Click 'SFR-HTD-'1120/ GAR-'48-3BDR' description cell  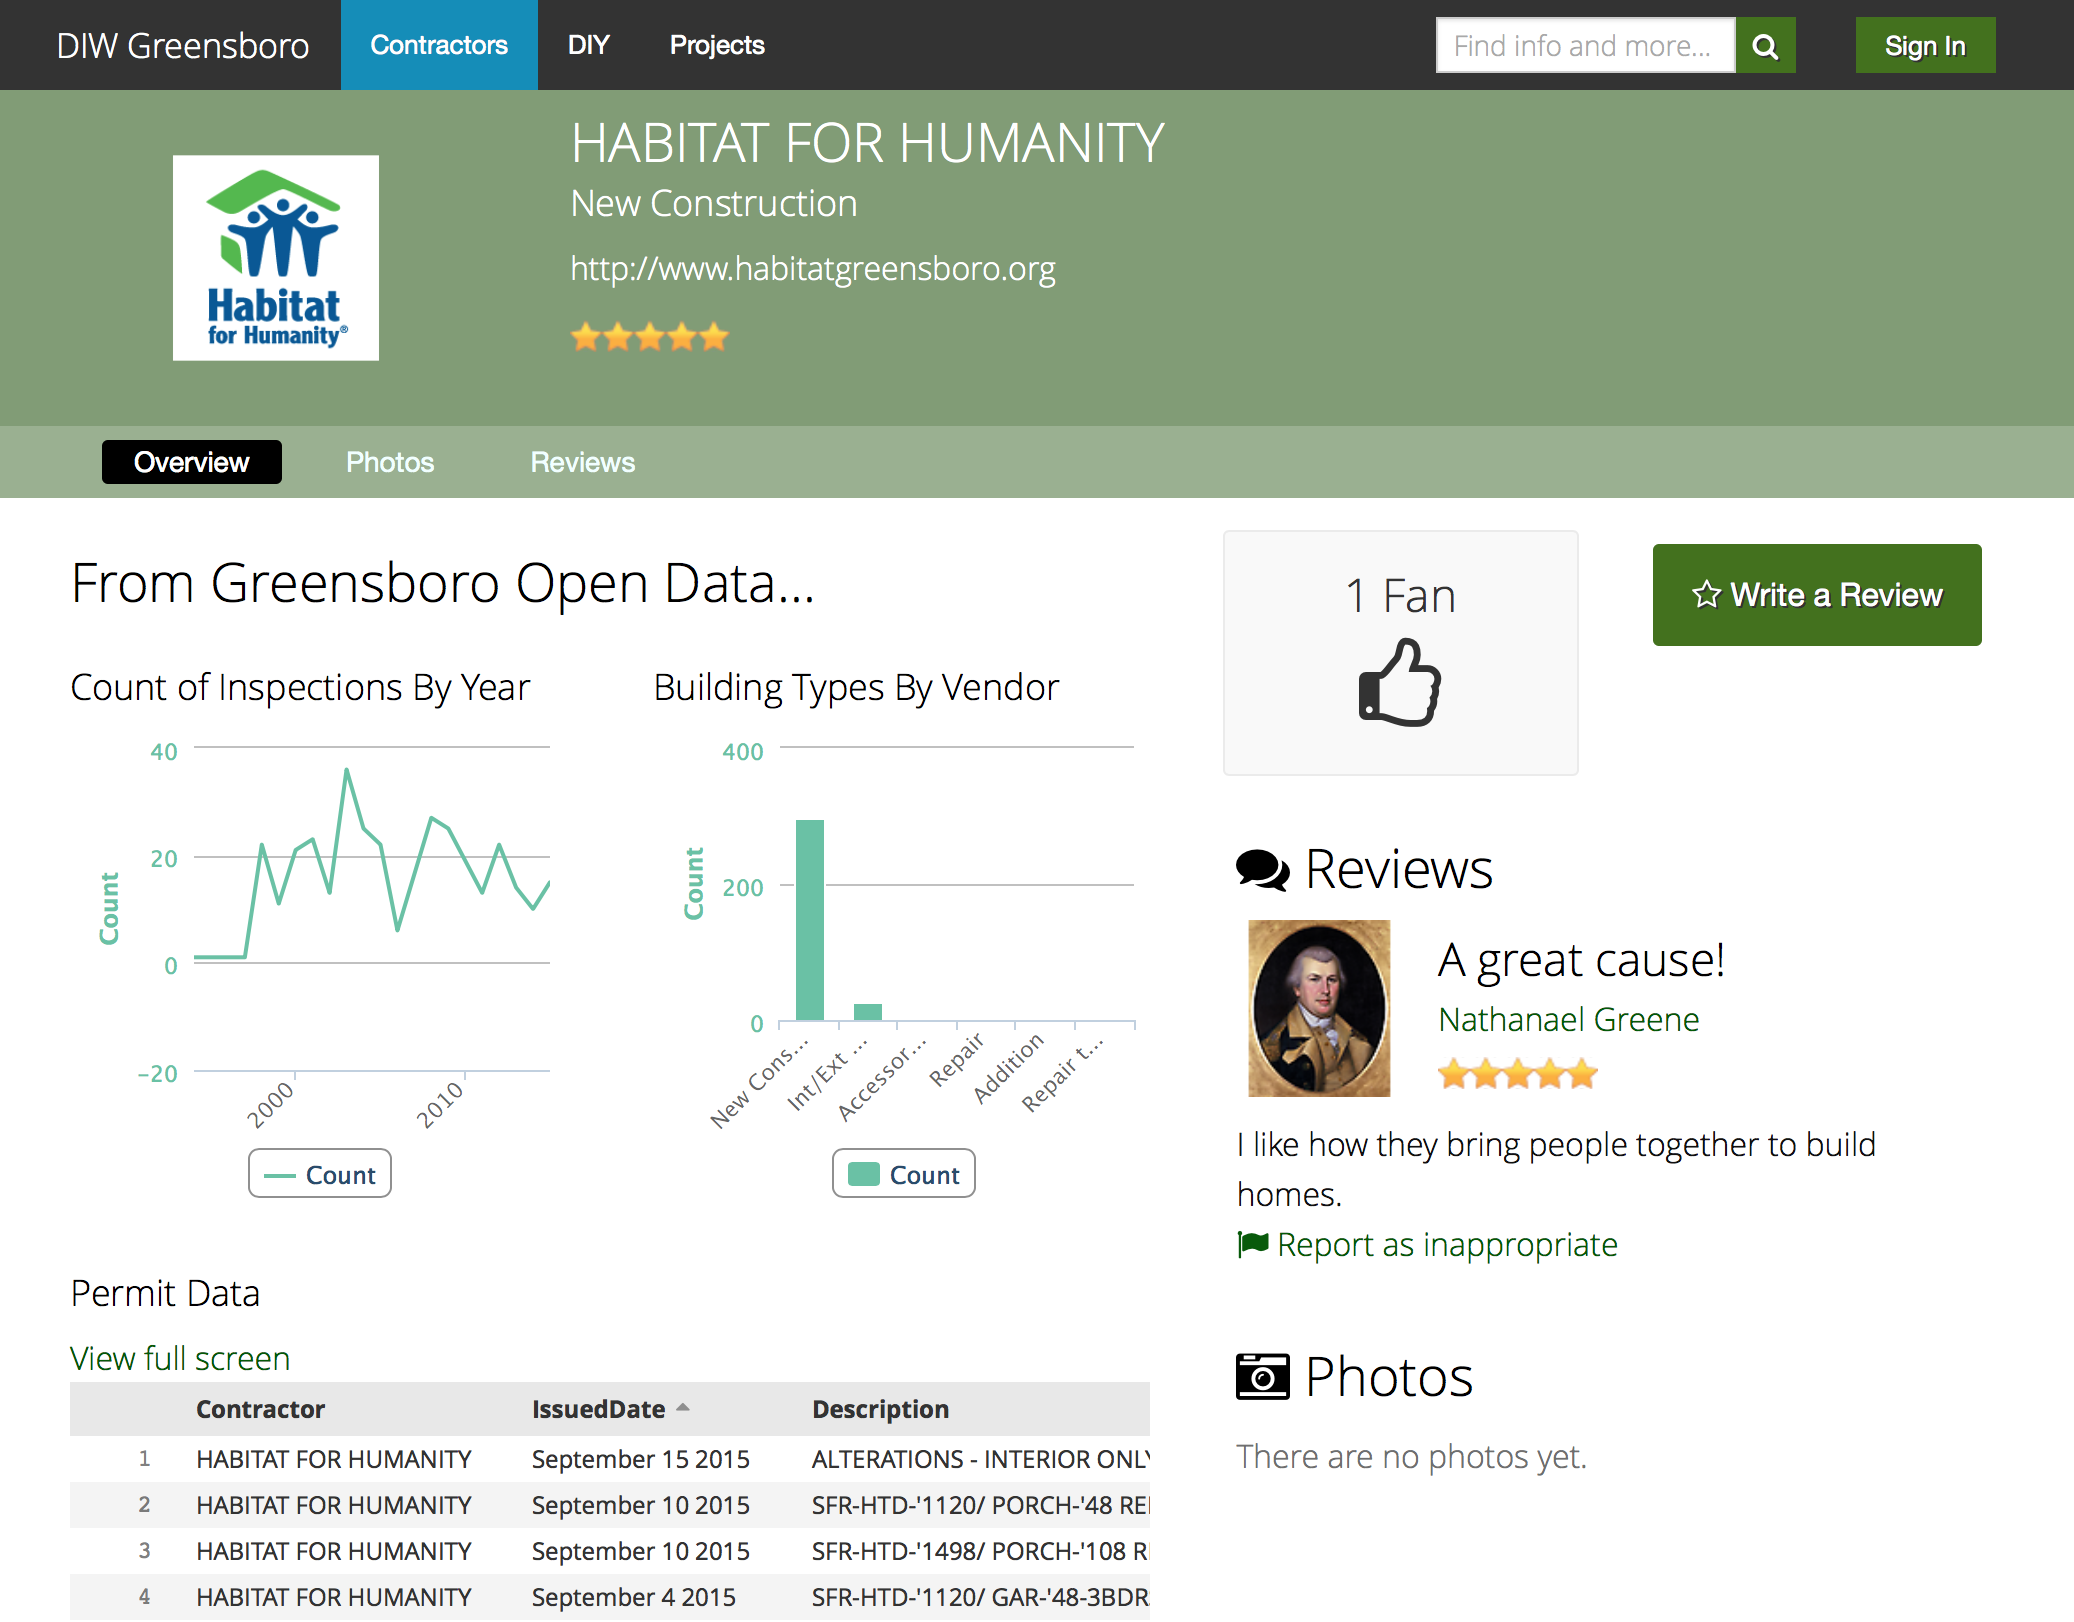pos(980,1597)
